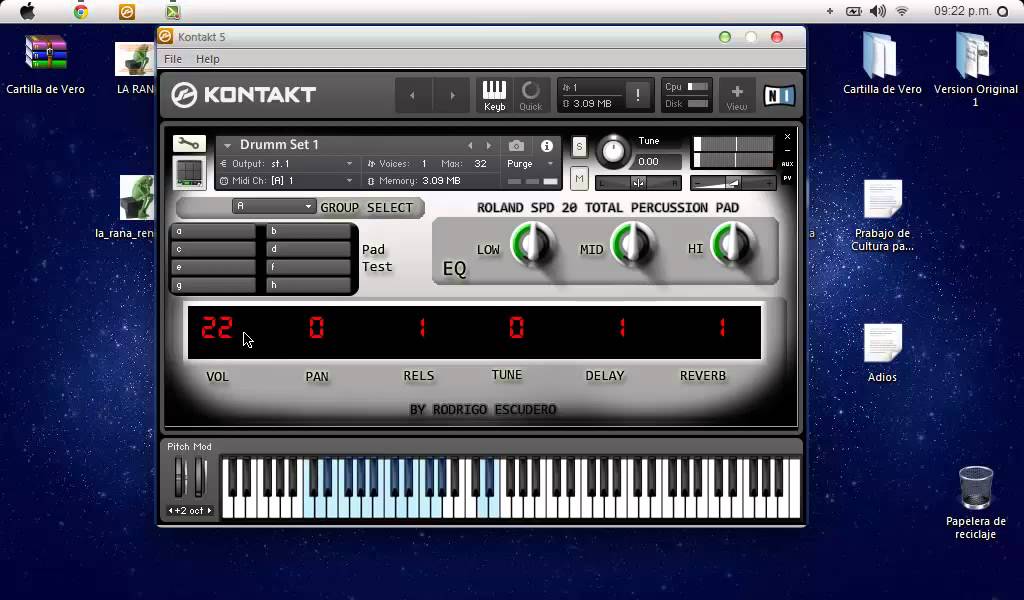Toggle the on-screen Keyb keyboard
Screen dimensions: 1024x600
pos(494,95)
